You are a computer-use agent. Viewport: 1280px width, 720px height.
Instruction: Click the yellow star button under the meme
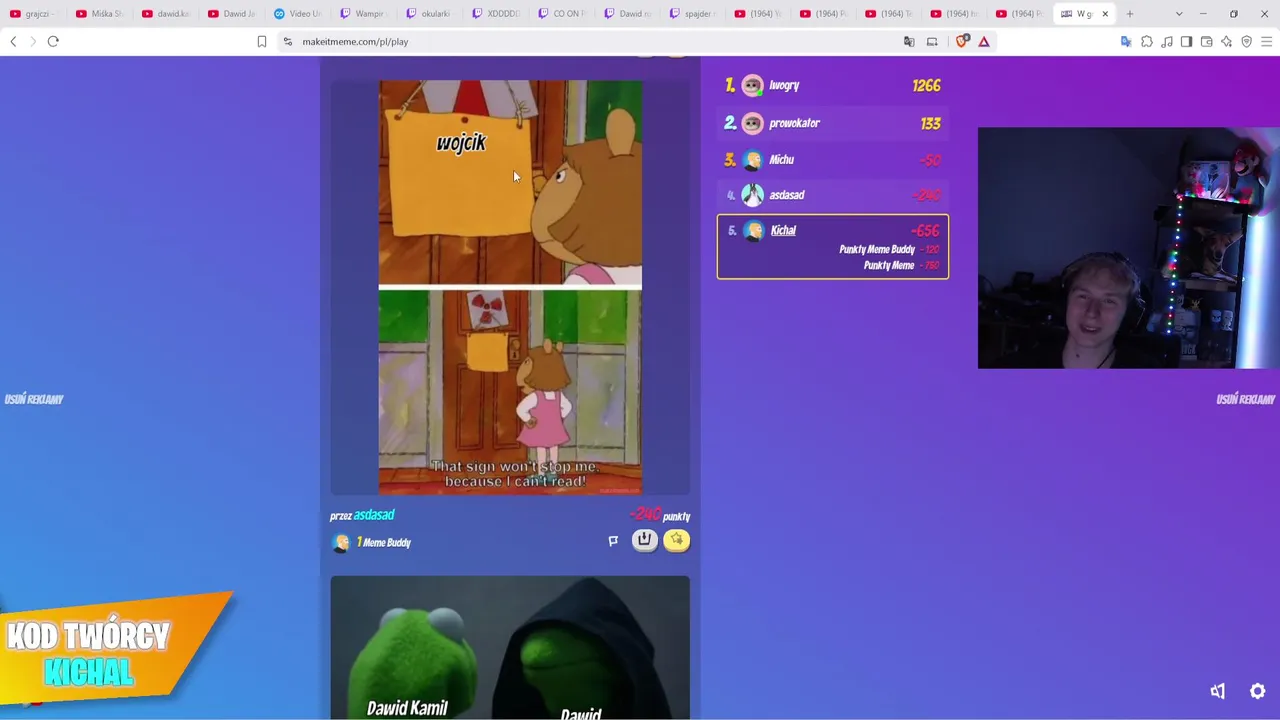(677, 540)
